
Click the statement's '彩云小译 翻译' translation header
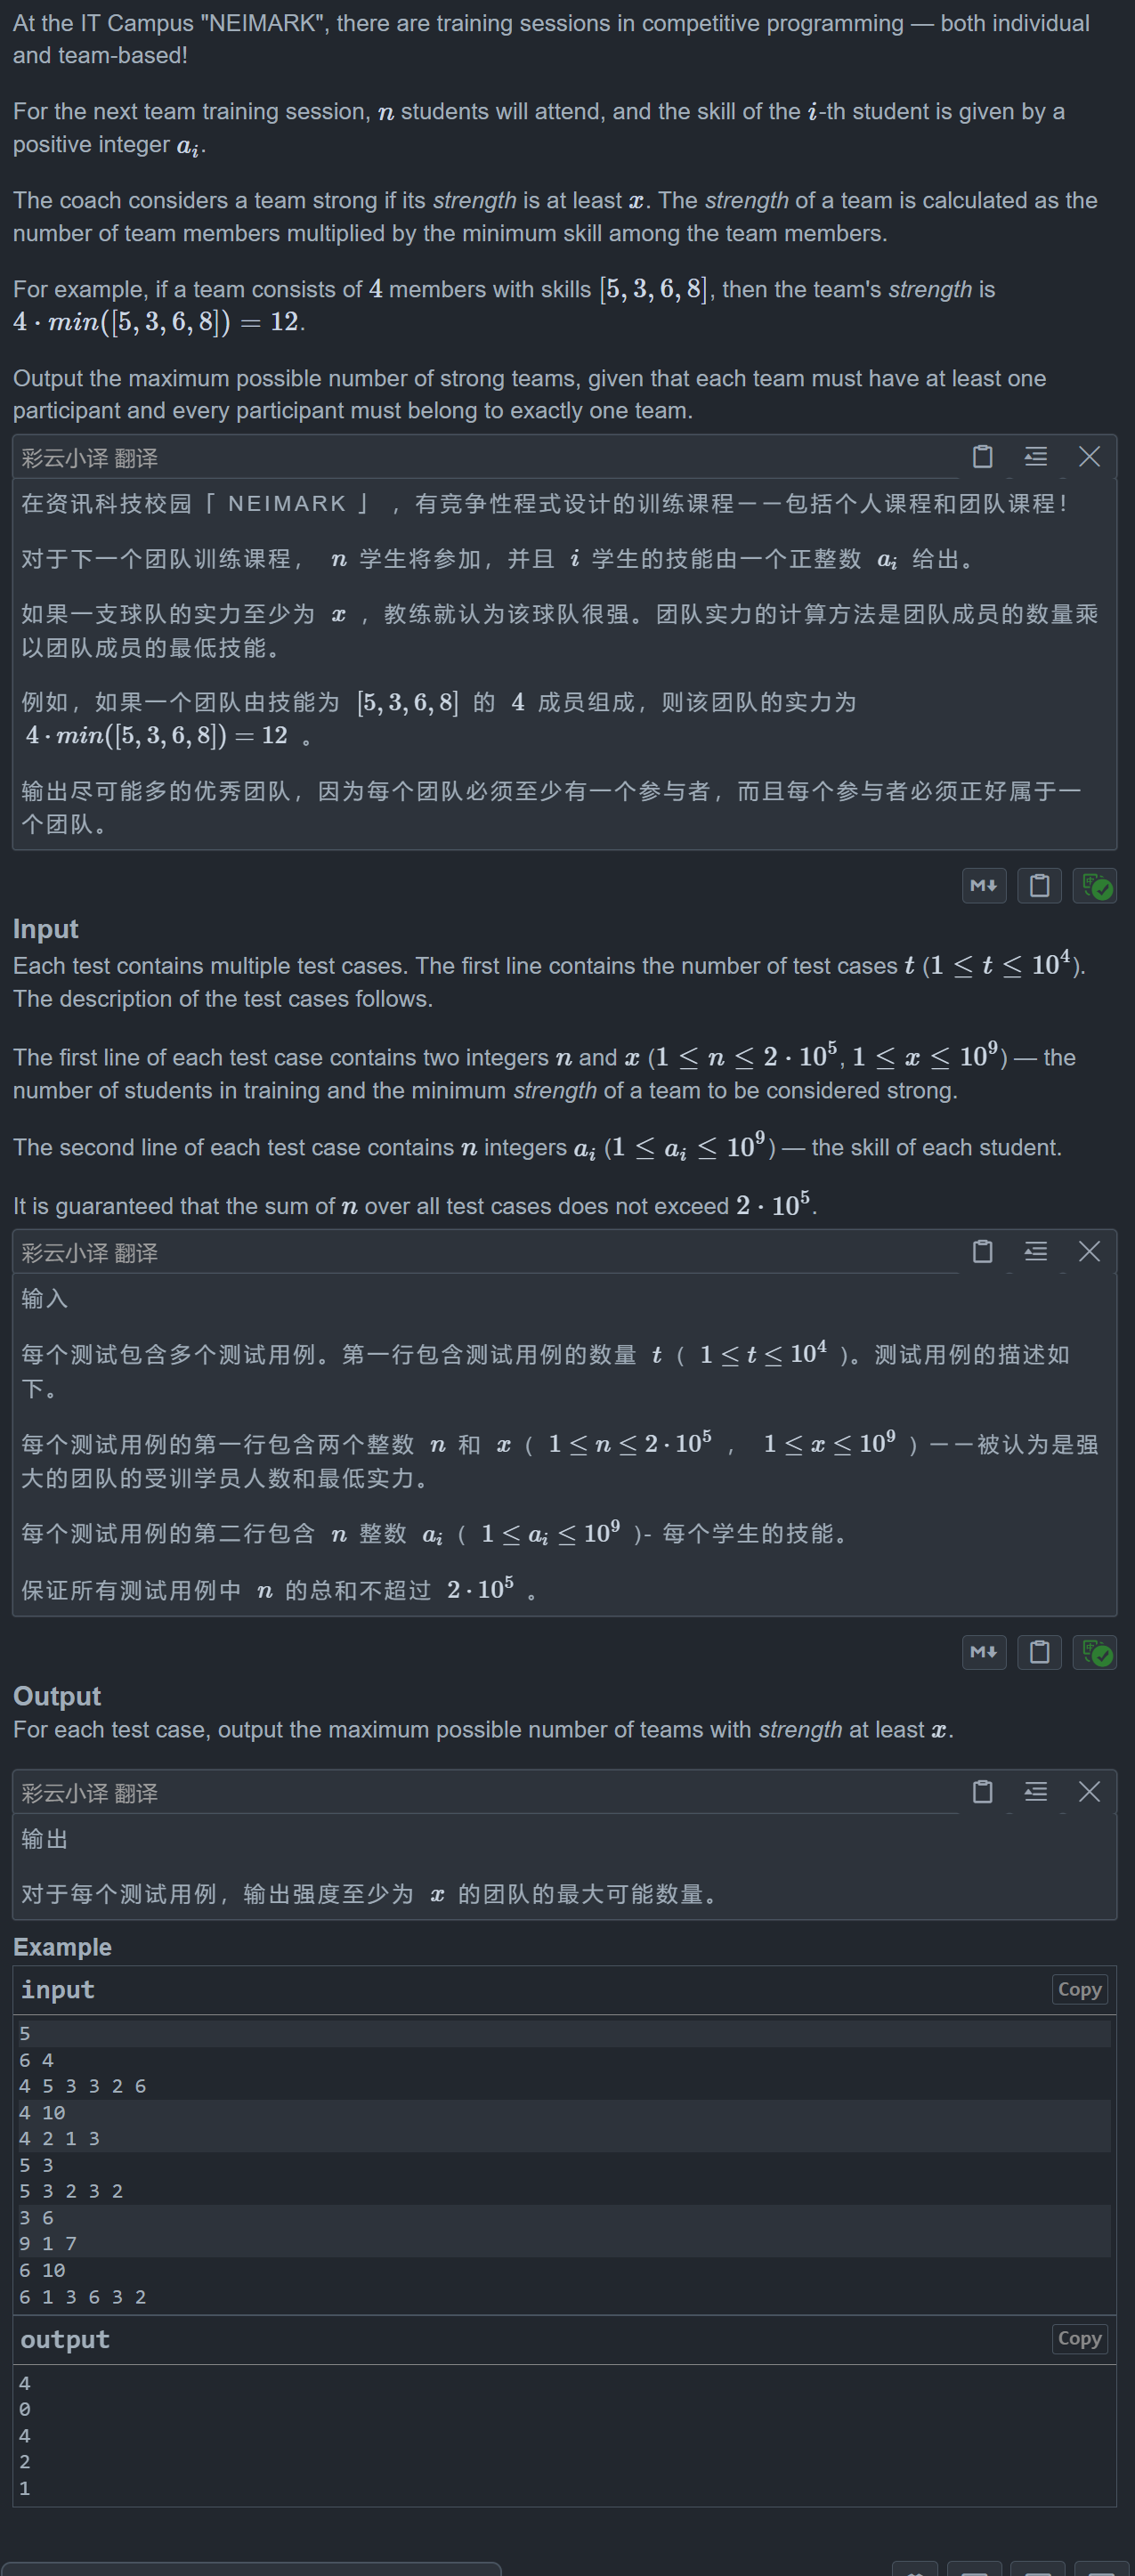pos(90,458)
